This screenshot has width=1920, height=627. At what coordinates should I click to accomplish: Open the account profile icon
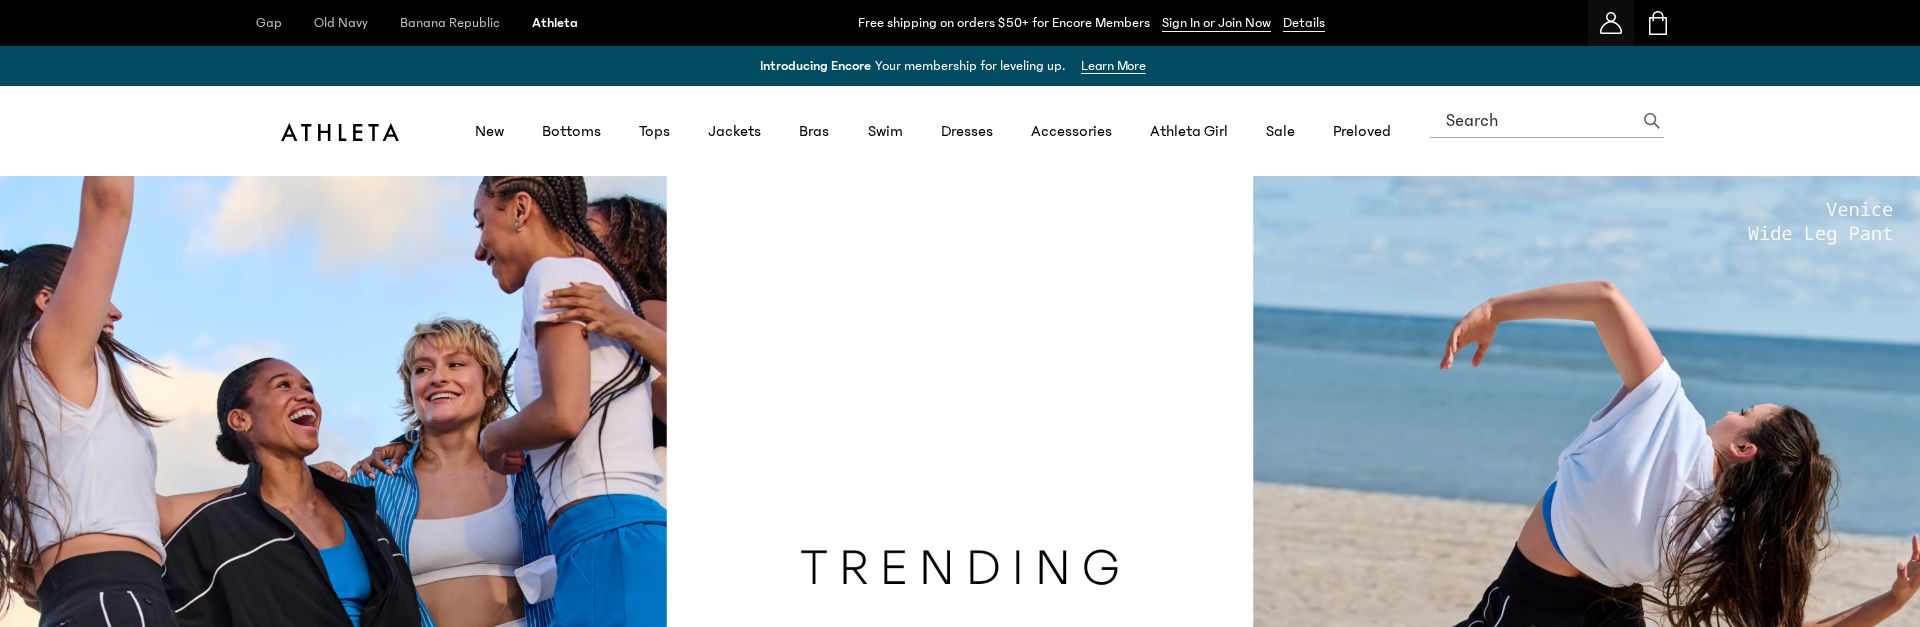[1610, 23]
